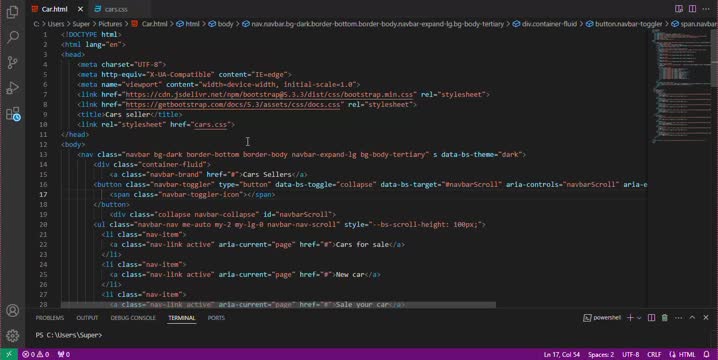The height and width of the screenshot is (360, 718).
Task: Open the launch profile dropdown next to plus
Action: (x=639, y=317)
